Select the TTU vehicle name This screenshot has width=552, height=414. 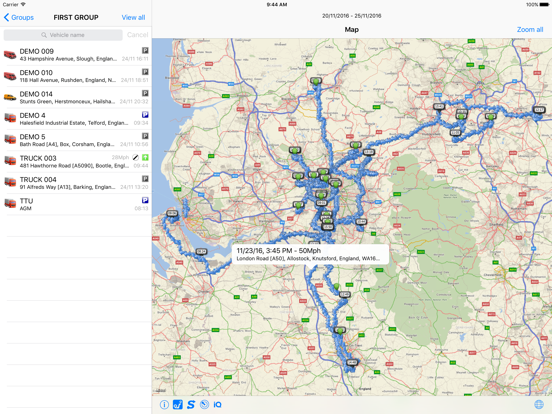point(26,201)
